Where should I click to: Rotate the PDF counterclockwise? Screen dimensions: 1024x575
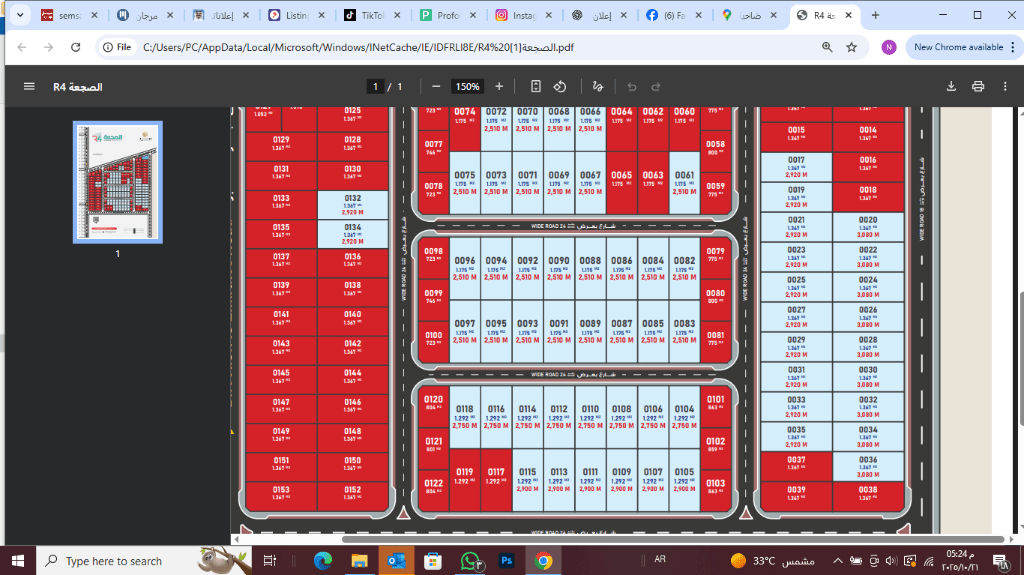[560, 87]
